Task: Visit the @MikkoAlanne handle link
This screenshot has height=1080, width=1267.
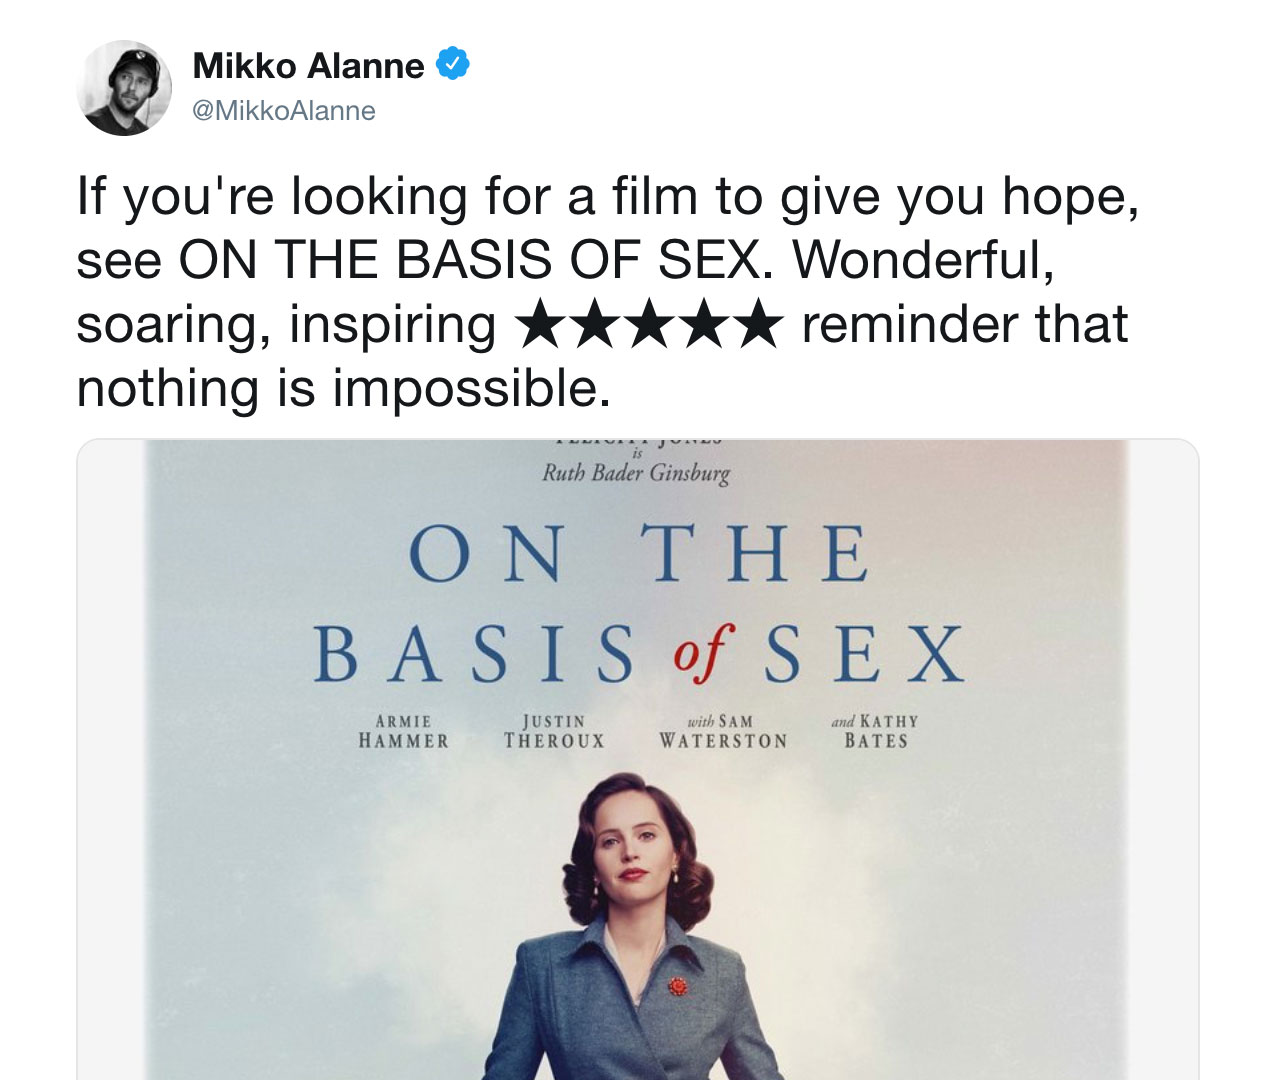Action: point(284,110)
